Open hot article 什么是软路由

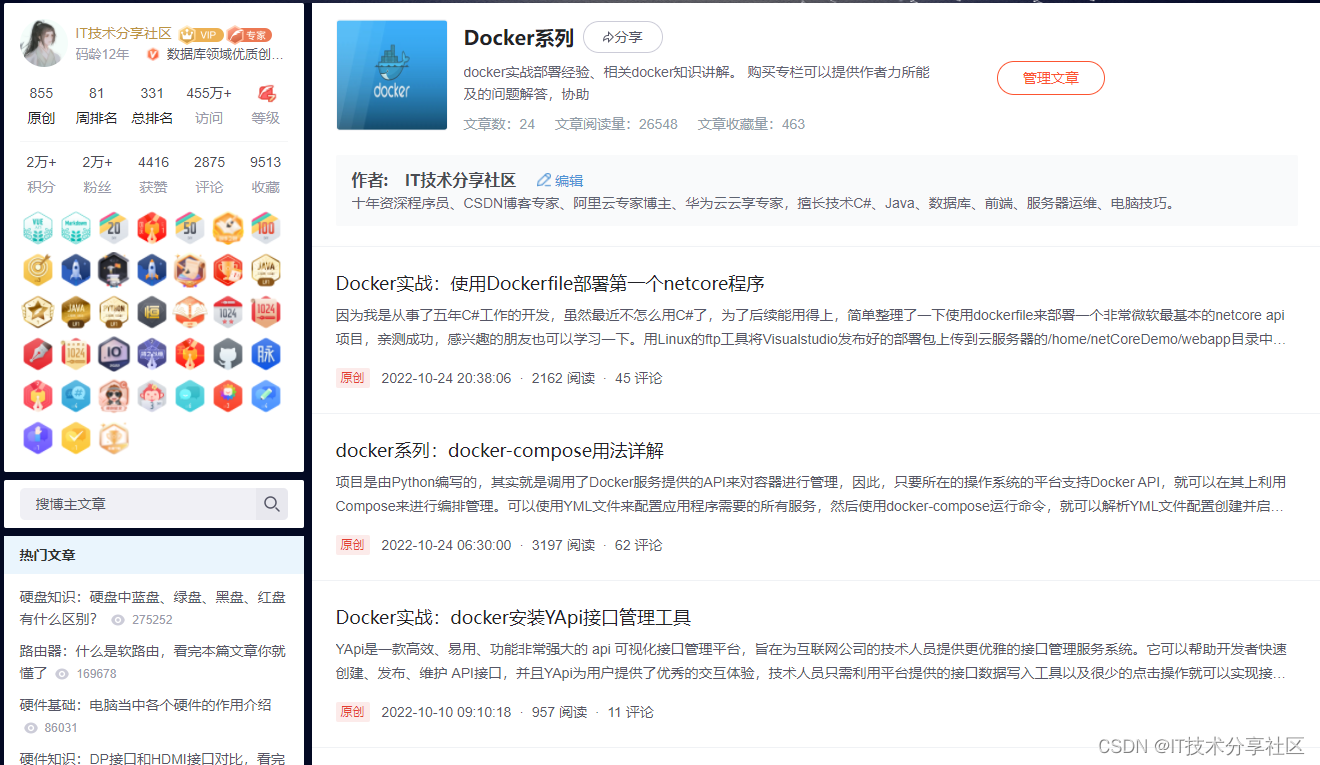tap(152, 662)
